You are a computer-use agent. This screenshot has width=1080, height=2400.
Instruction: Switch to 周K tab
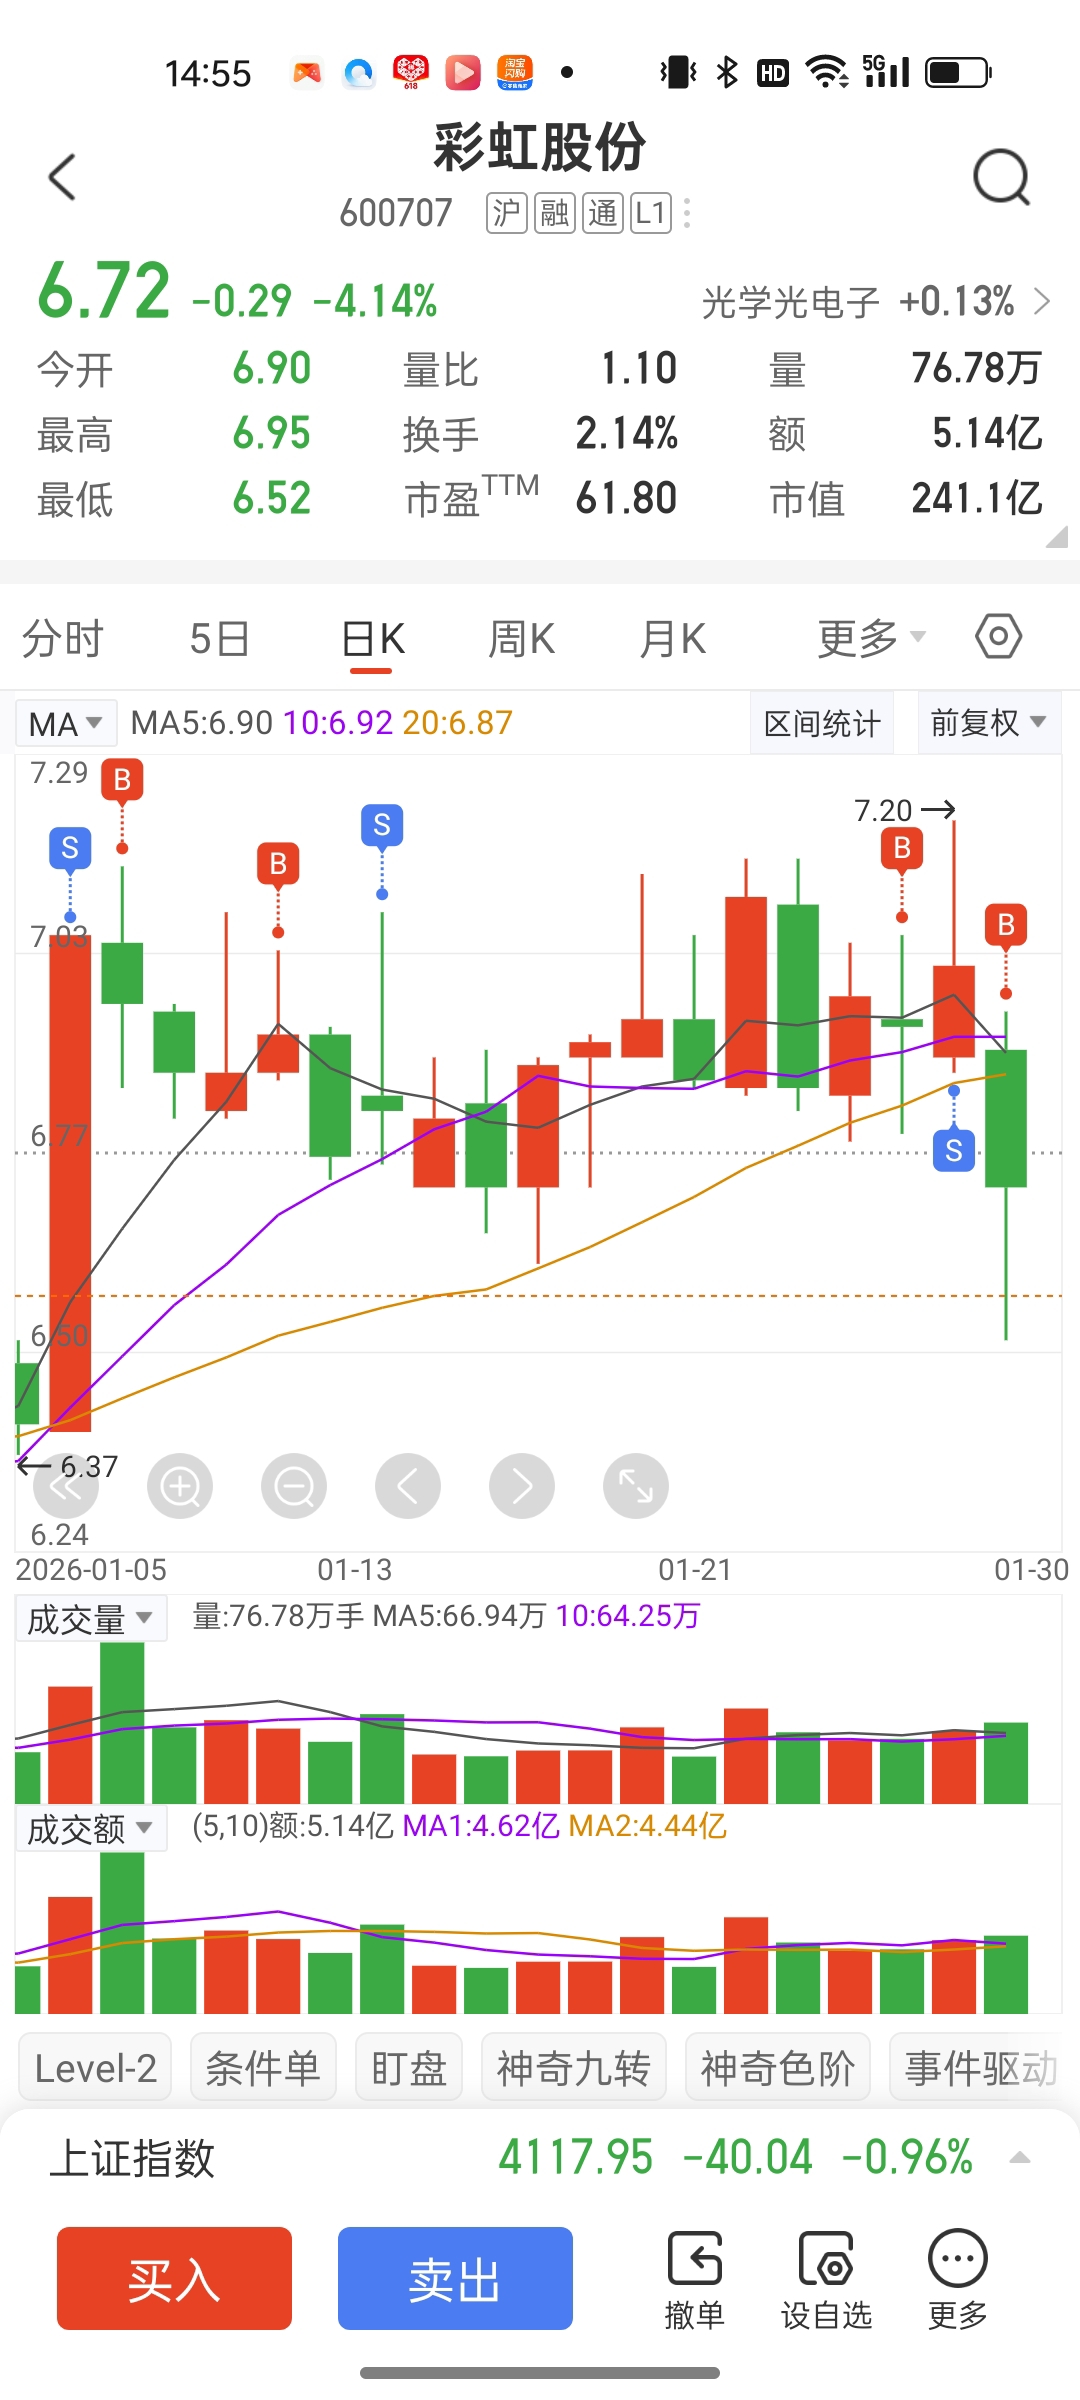click(x=521, y=638)
